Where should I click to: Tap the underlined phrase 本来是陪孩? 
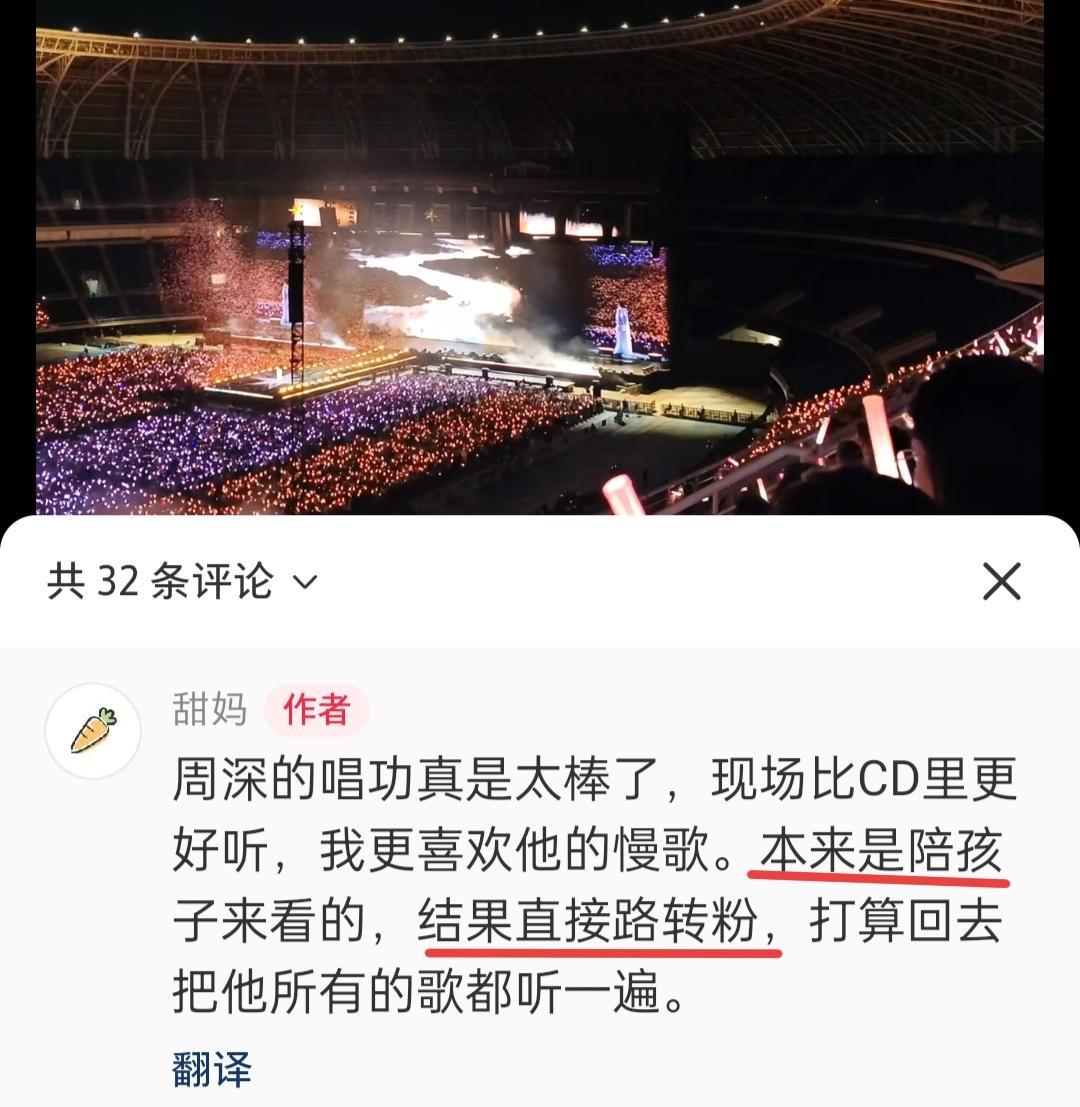pos(880,849)
